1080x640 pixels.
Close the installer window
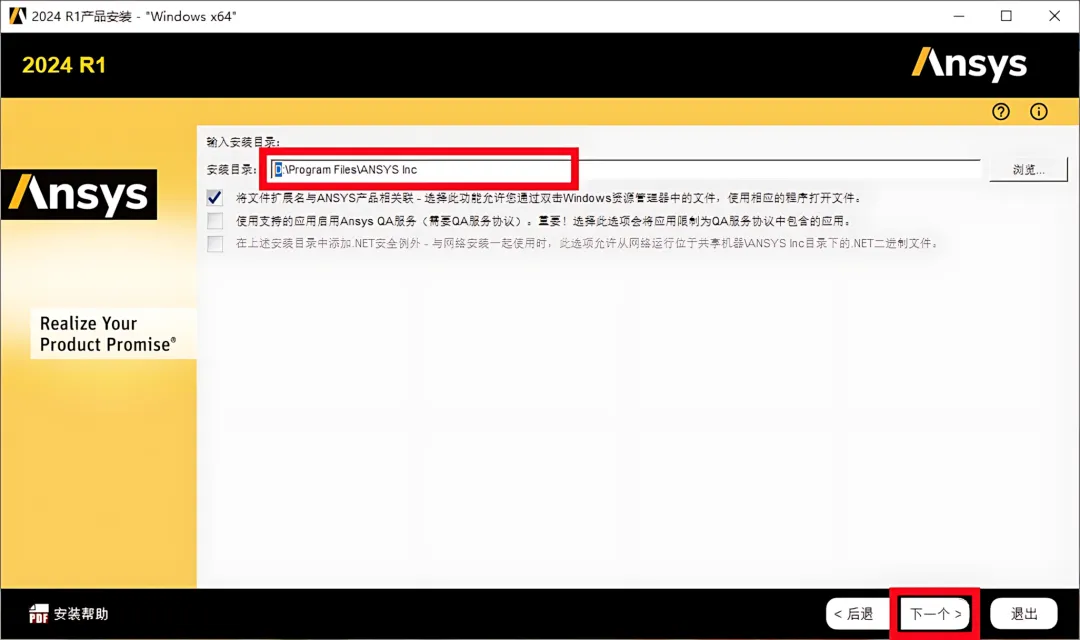1055,16
